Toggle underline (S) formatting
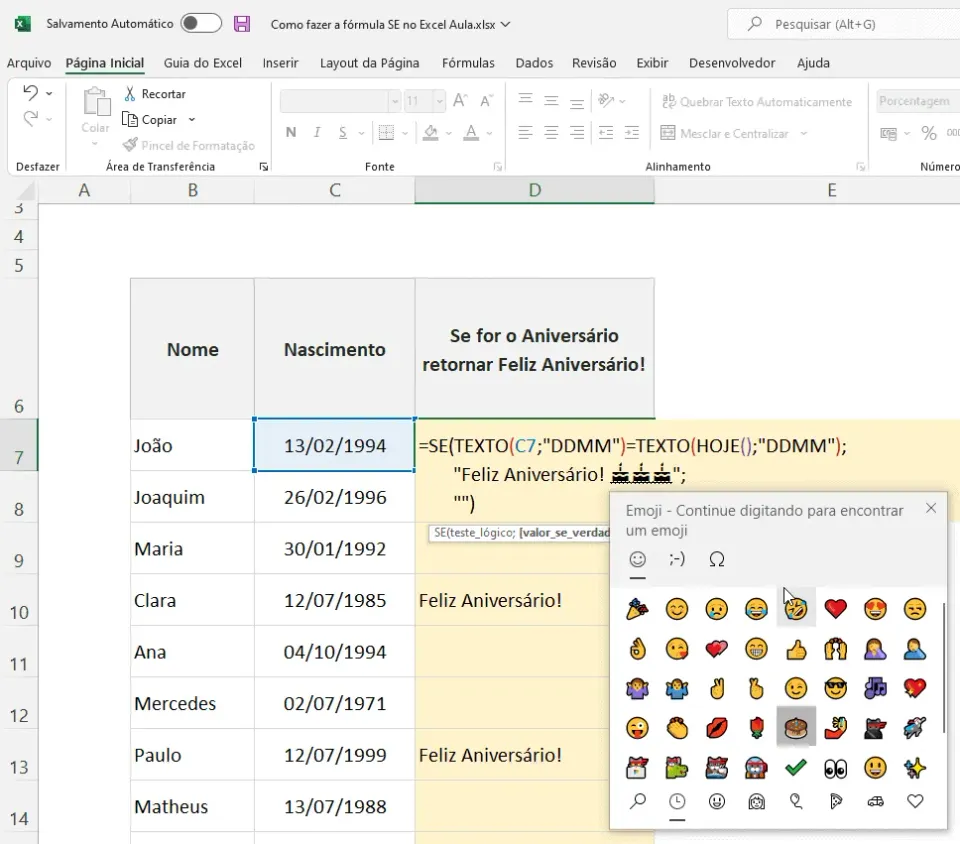Viewport: 960px width, 844px height. point(342,133)
